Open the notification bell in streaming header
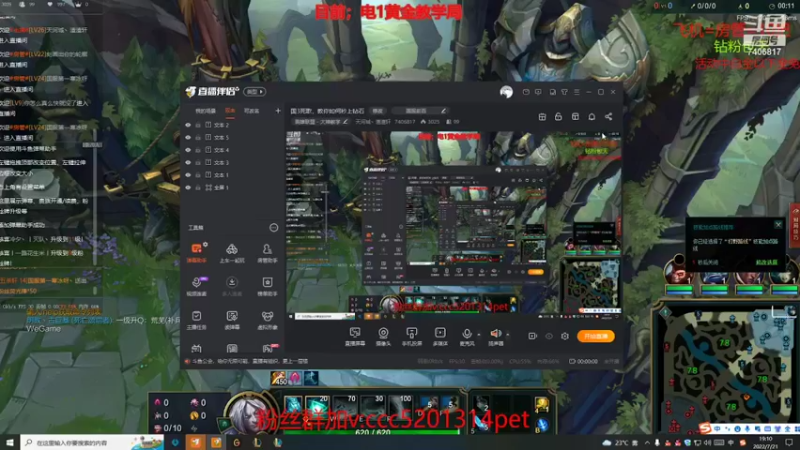Image resolution: width=800 pixels, height=450 pixels. (592, 117)
